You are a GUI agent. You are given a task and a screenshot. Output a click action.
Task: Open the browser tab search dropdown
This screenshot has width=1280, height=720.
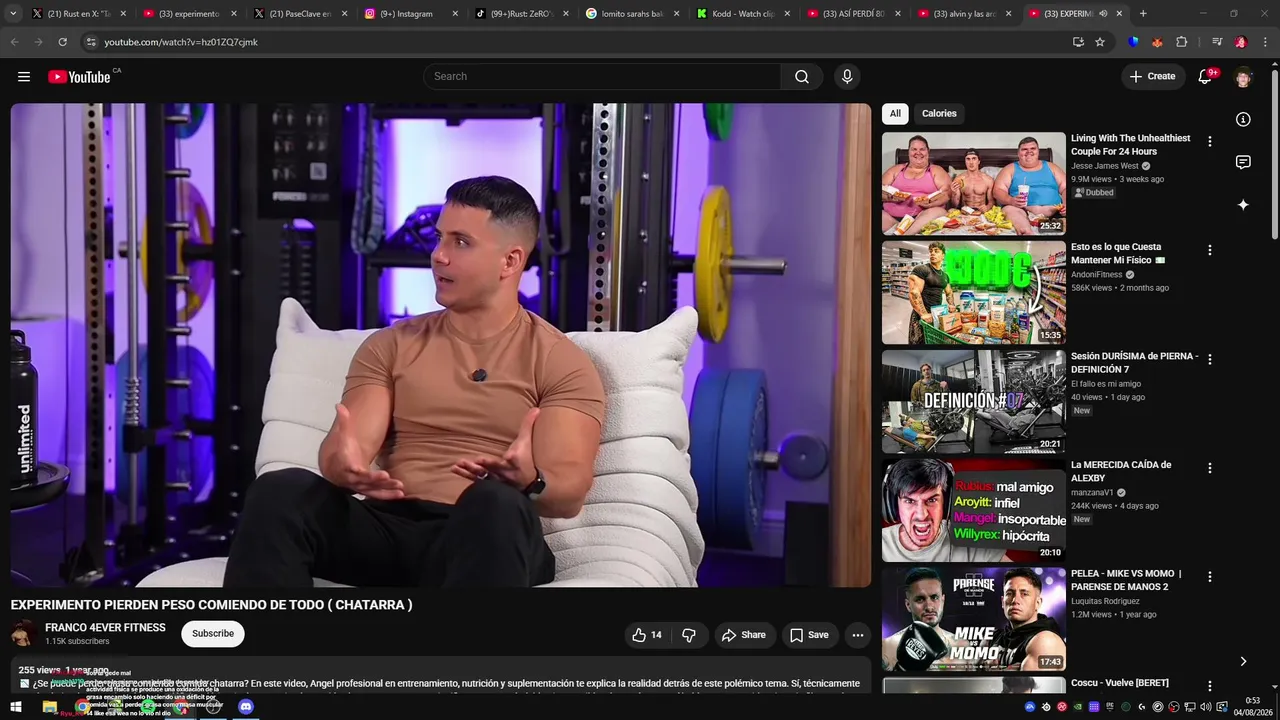click(13, 14)
